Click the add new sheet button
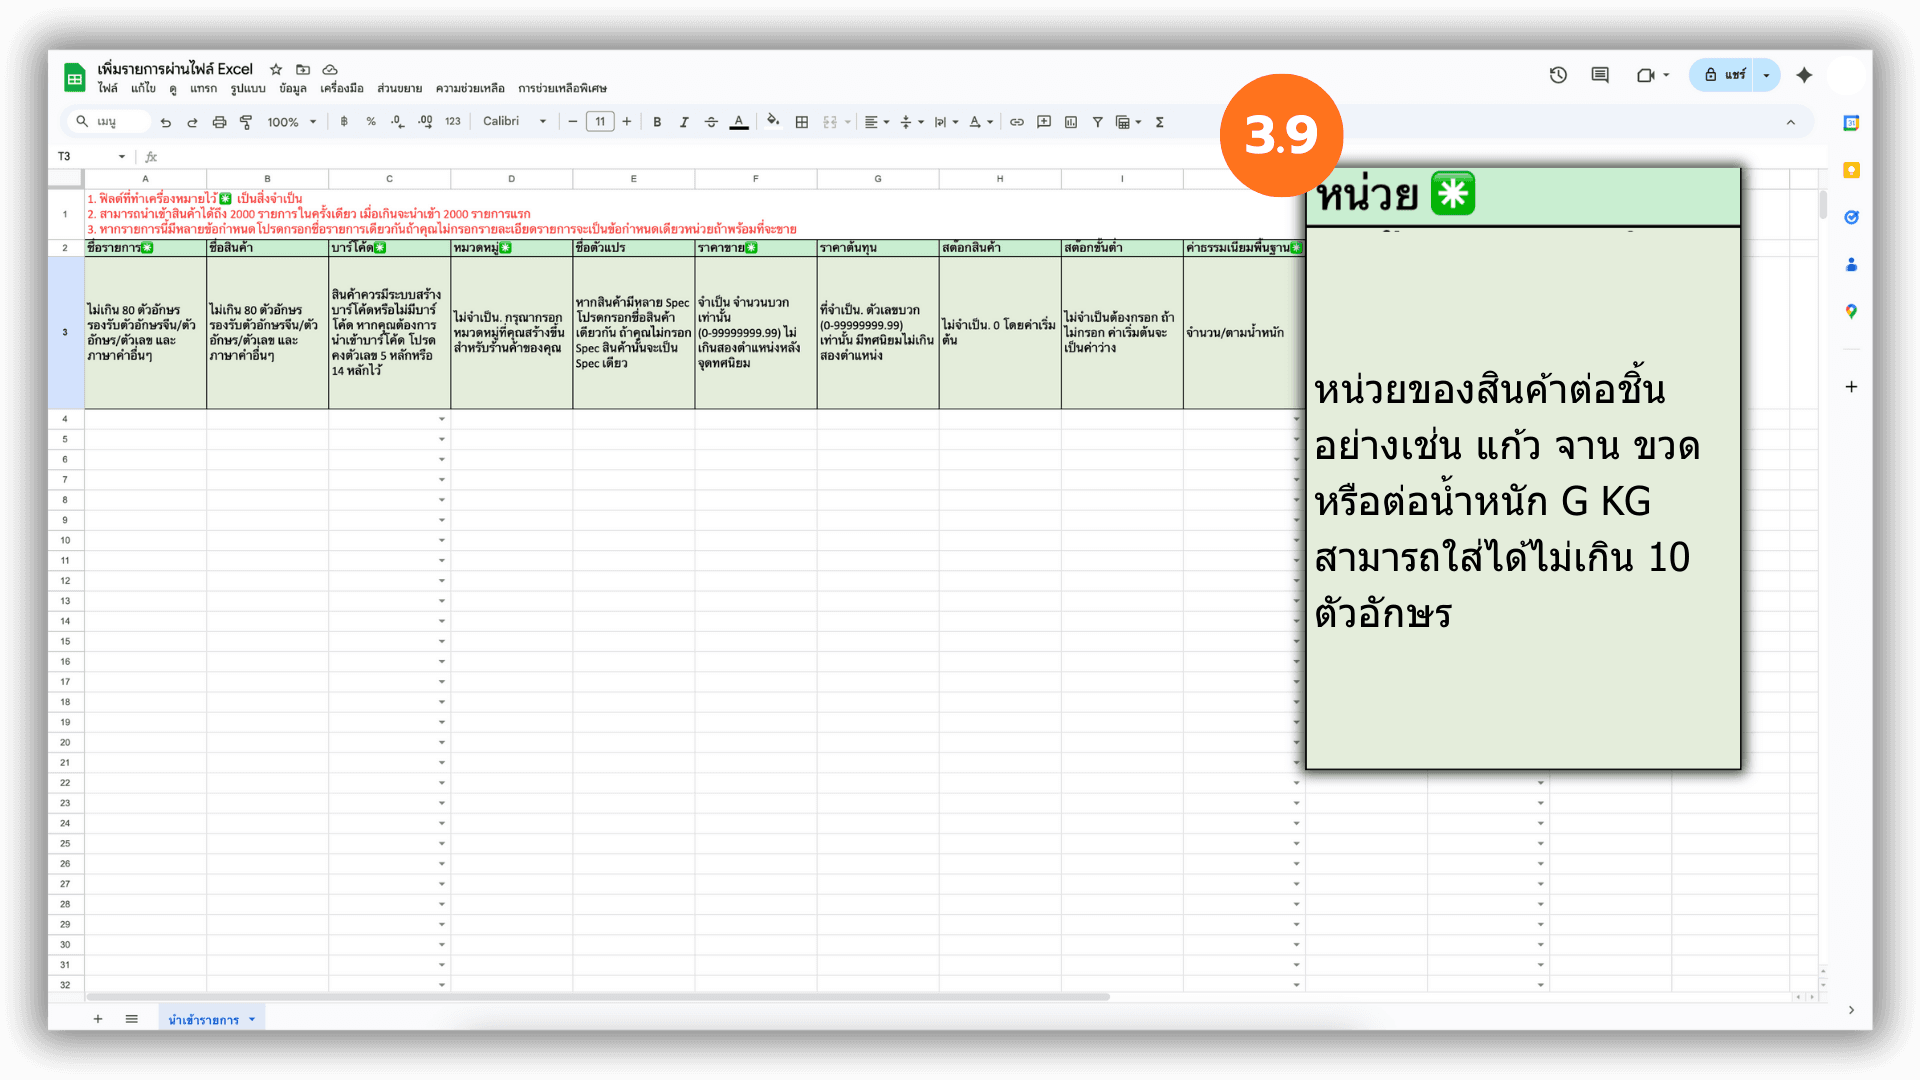 98,1019
